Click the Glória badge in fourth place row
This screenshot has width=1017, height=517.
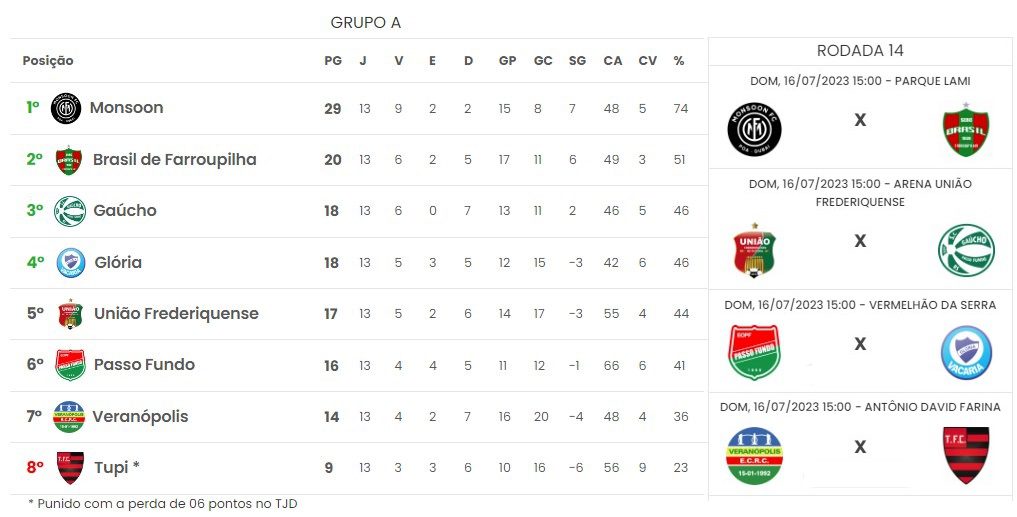(x=71, y=263)
